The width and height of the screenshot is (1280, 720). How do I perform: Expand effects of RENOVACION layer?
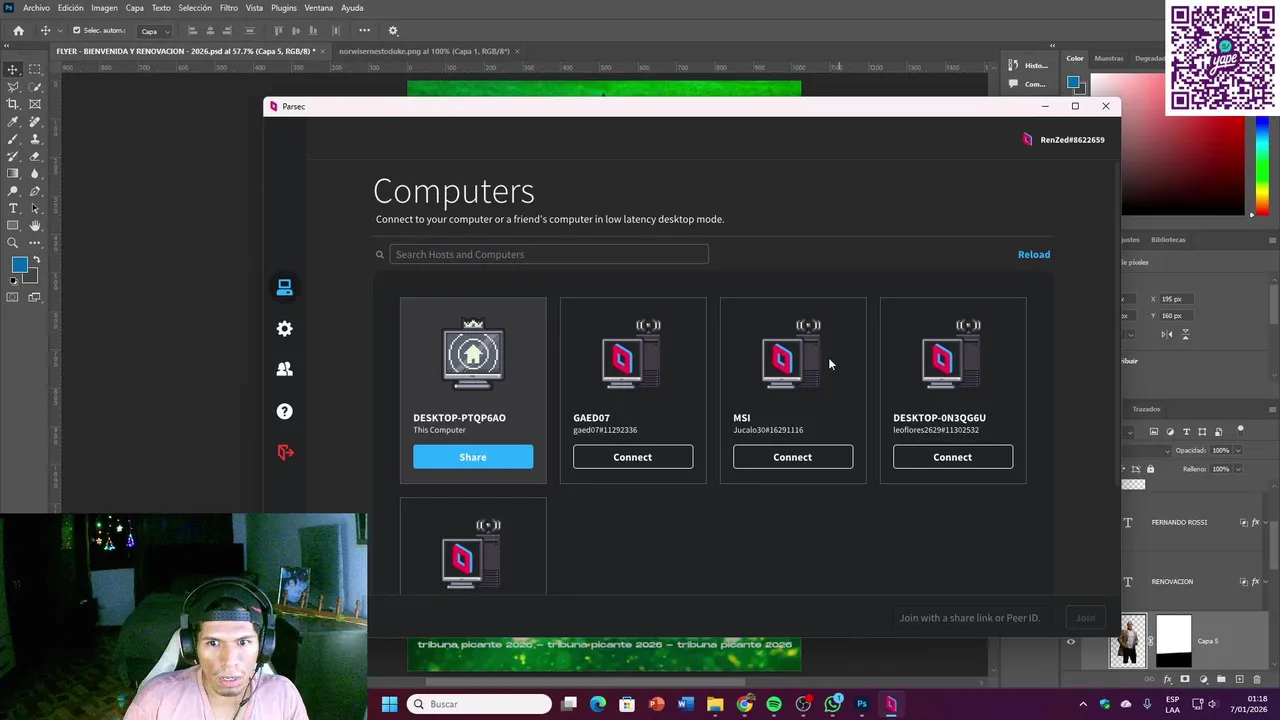pyautogui.click(x=1266, y=581)
